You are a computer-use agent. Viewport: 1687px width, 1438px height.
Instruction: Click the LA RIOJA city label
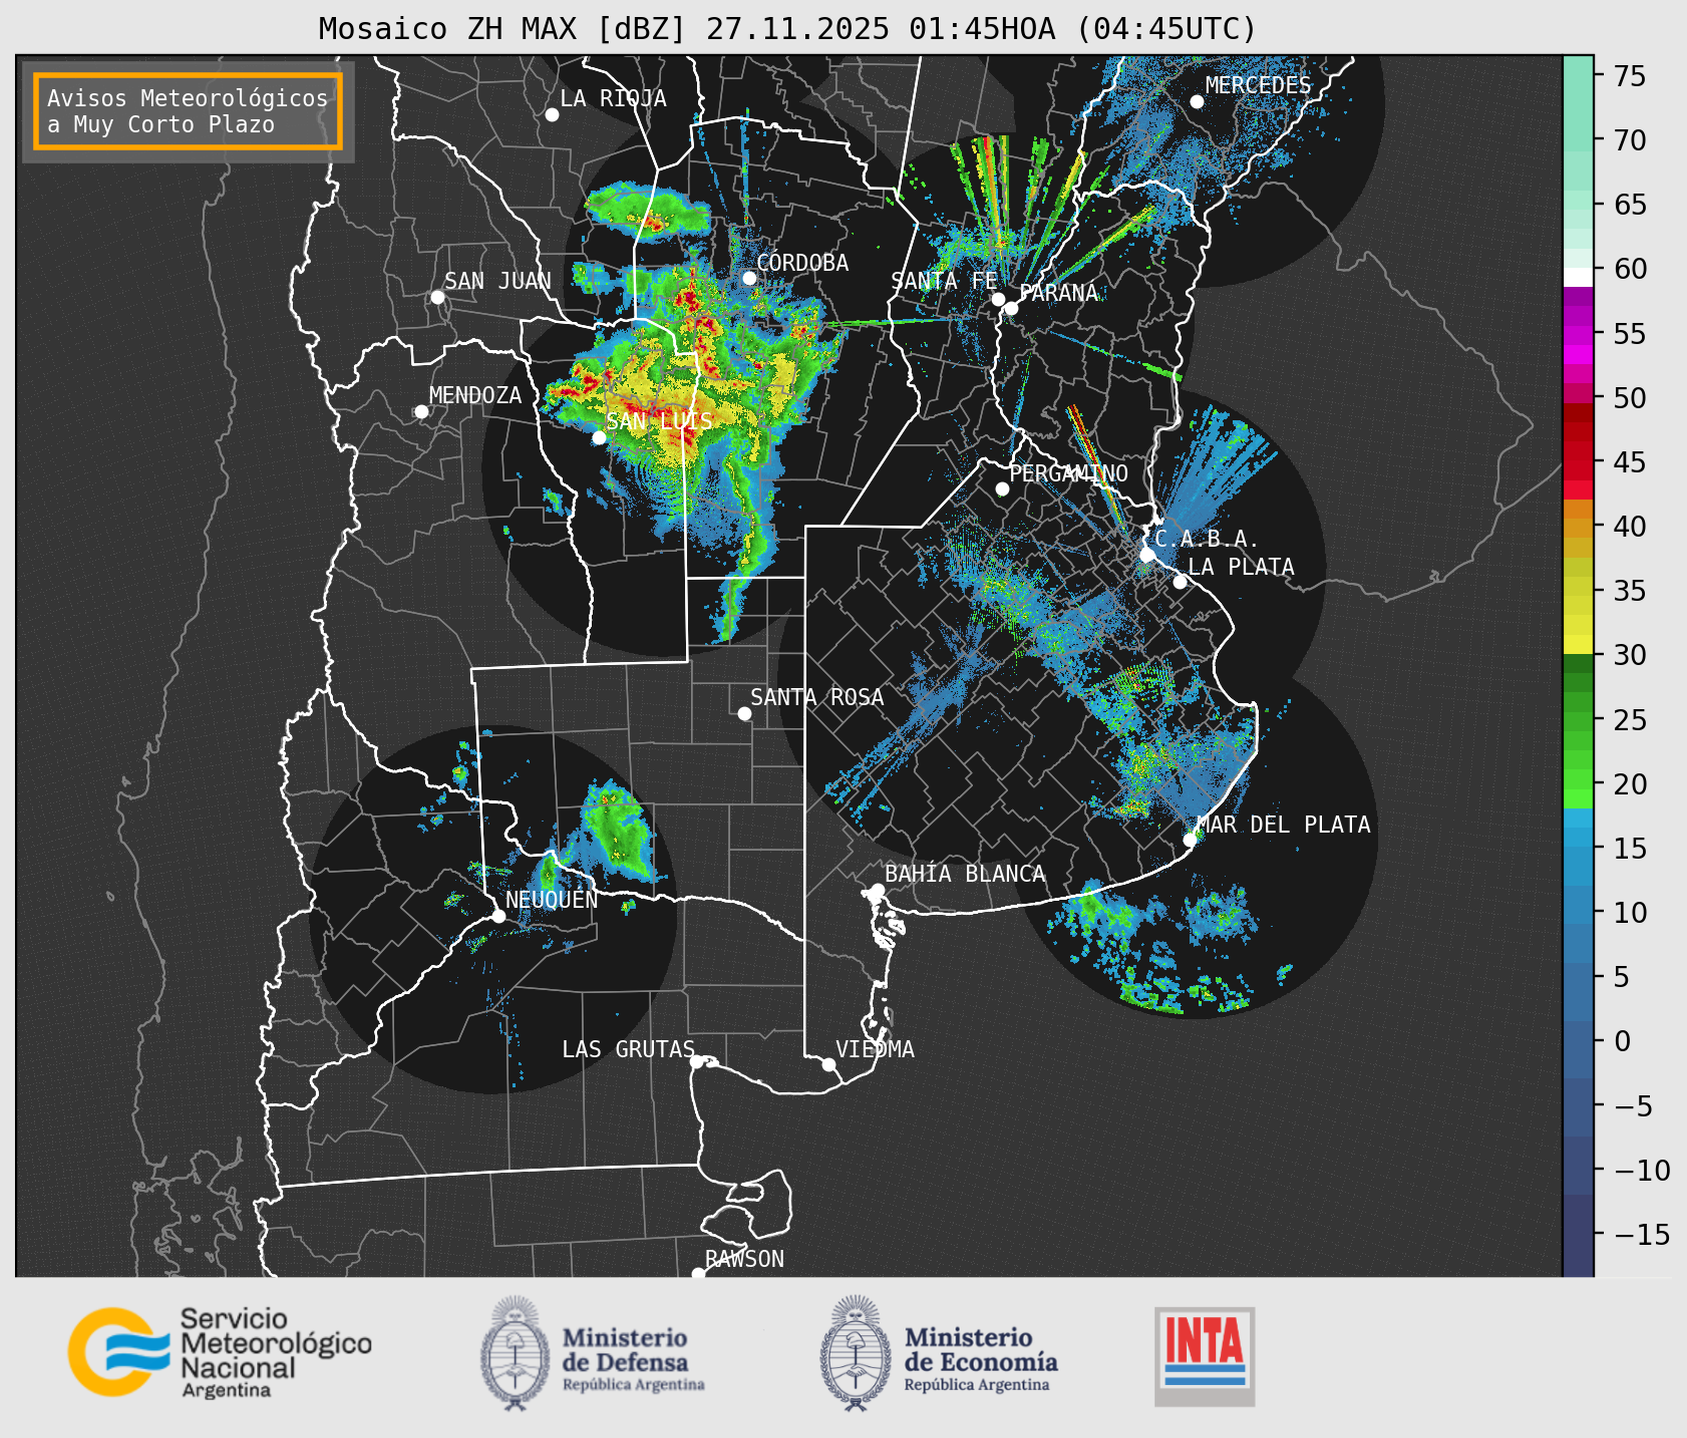612,98
